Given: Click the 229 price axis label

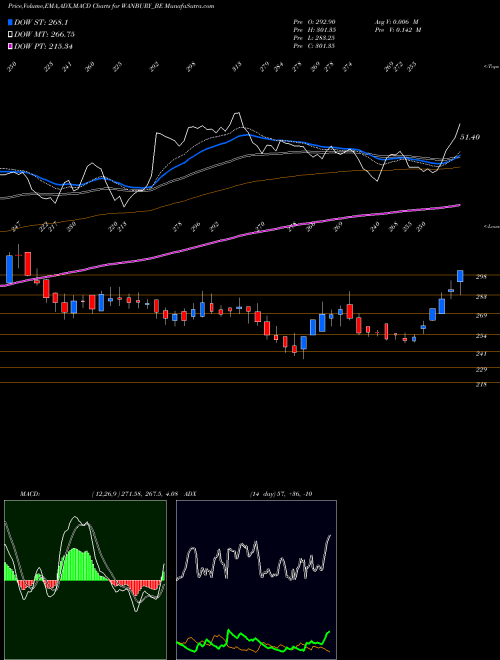Looking at the screenshot, I should (x=481, y=370).
